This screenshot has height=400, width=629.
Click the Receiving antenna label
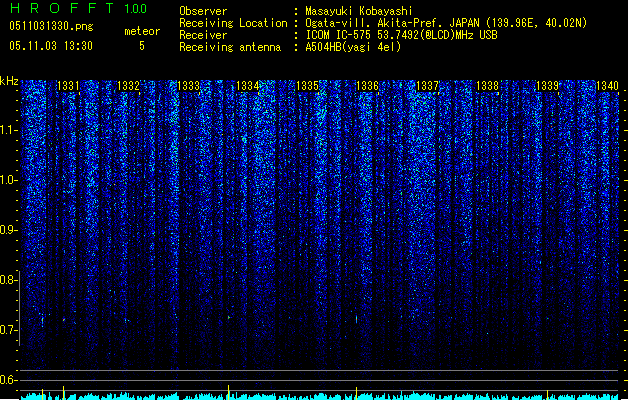tap(230, 47)
